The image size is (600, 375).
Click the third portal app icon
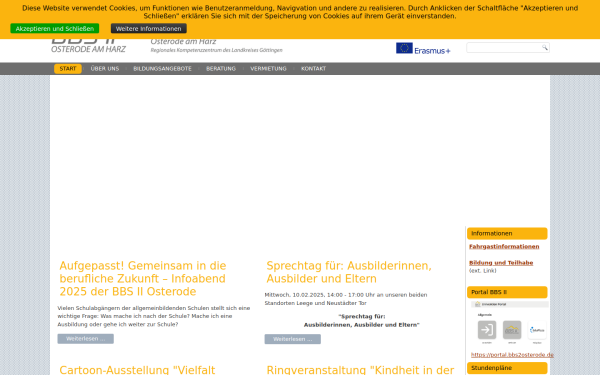click(537, 330)
